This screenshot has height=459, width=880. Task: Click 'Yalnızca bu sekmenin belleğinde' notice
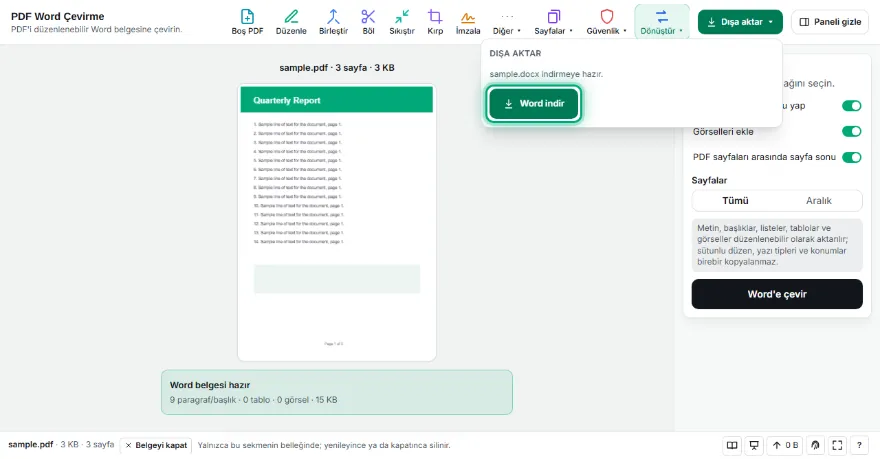tap(324, 445)
